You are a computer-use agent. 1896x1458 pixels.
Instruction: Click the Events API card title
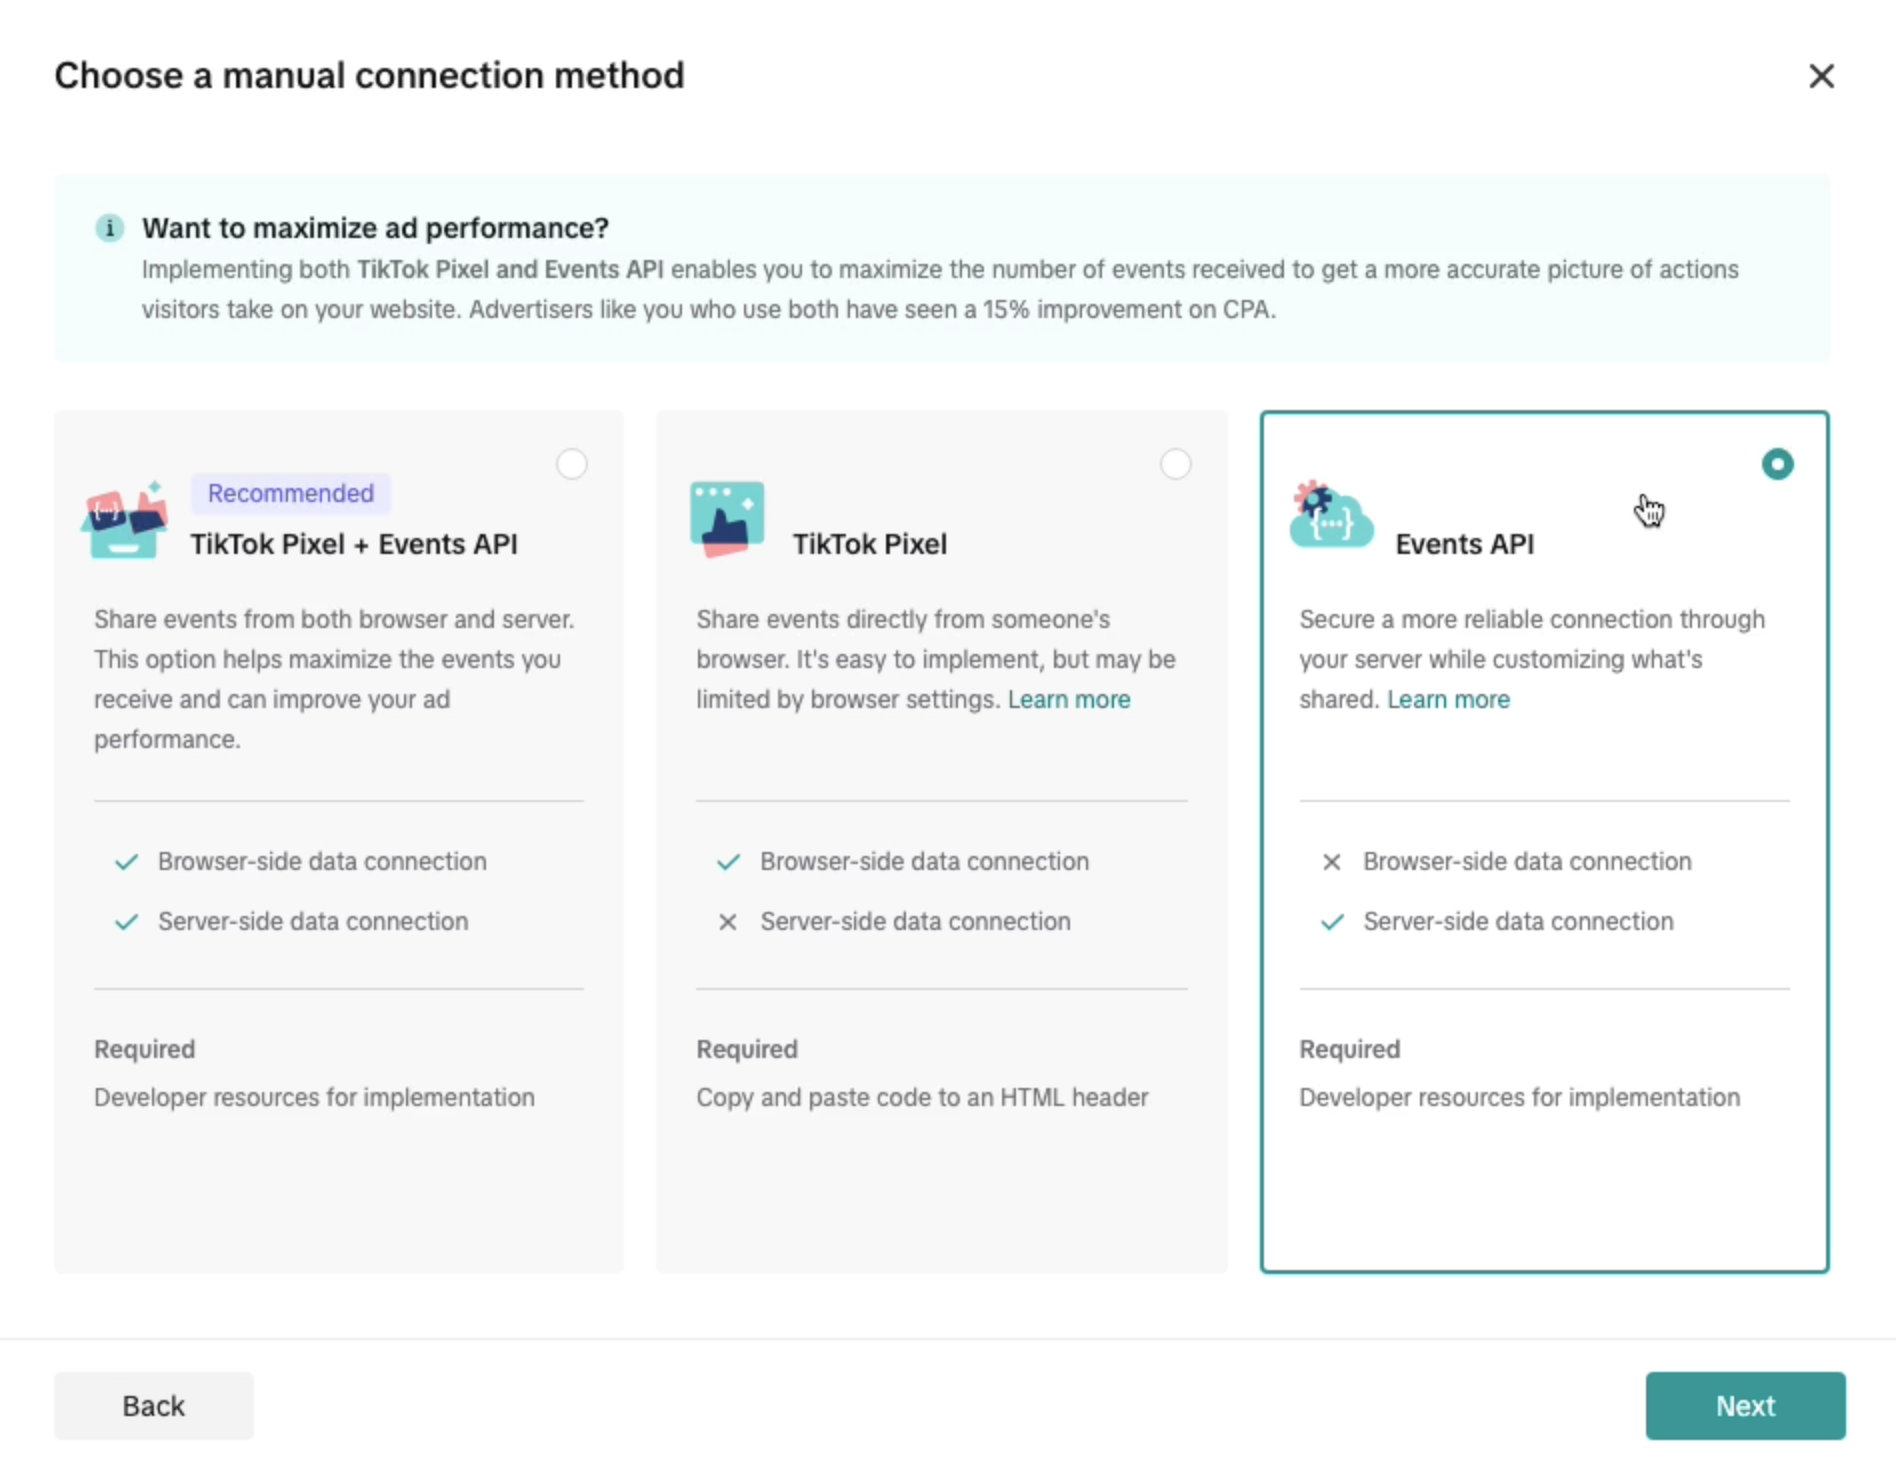point(1464,544)
